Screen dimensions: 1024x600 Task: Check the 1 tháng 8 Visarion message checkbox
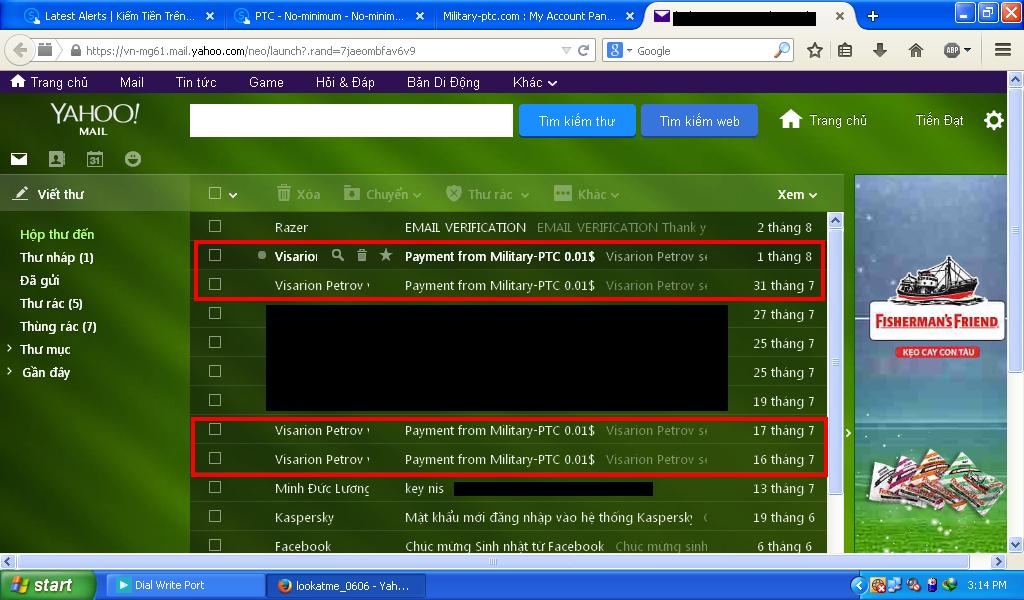point(215,255)
